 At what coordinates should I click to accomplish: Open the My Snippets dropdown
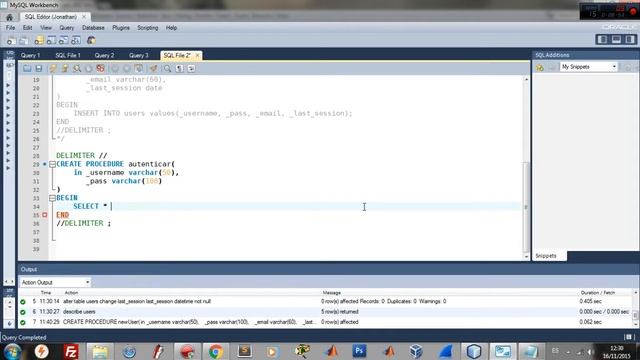(588, 67)
